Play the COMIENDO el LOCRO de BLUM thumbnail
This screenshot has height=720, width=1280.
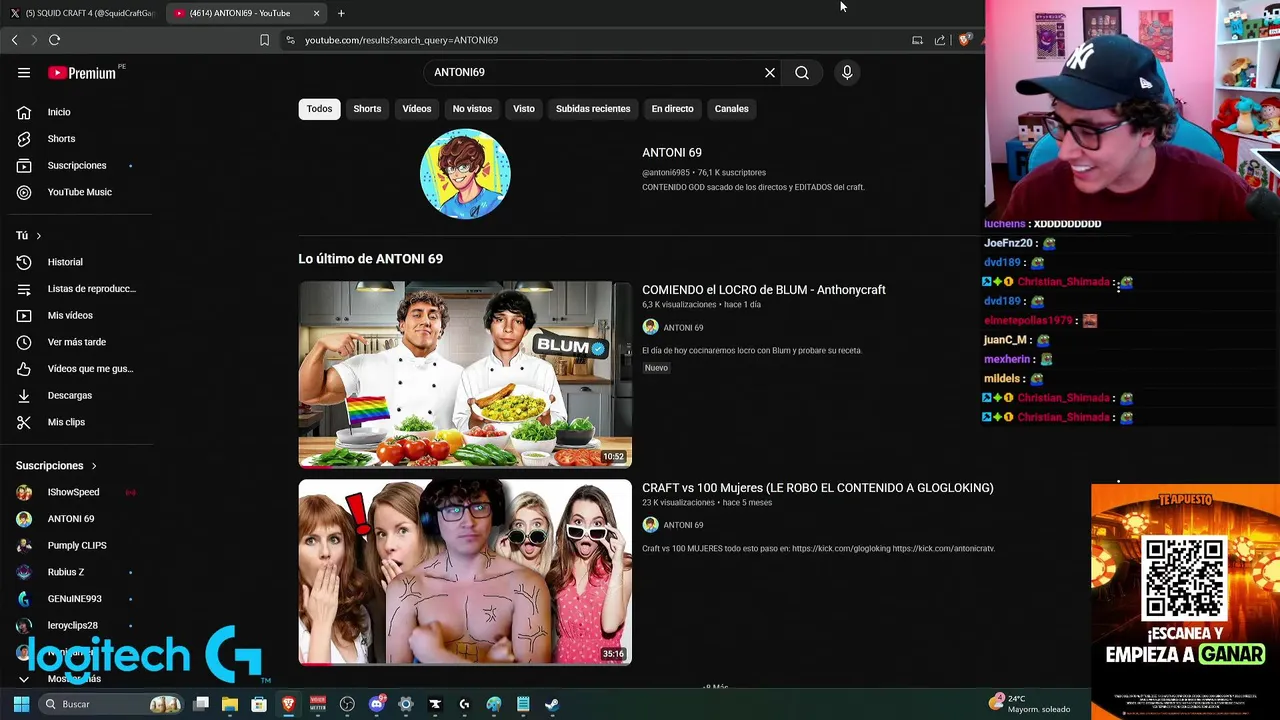[x=465, y=374]
